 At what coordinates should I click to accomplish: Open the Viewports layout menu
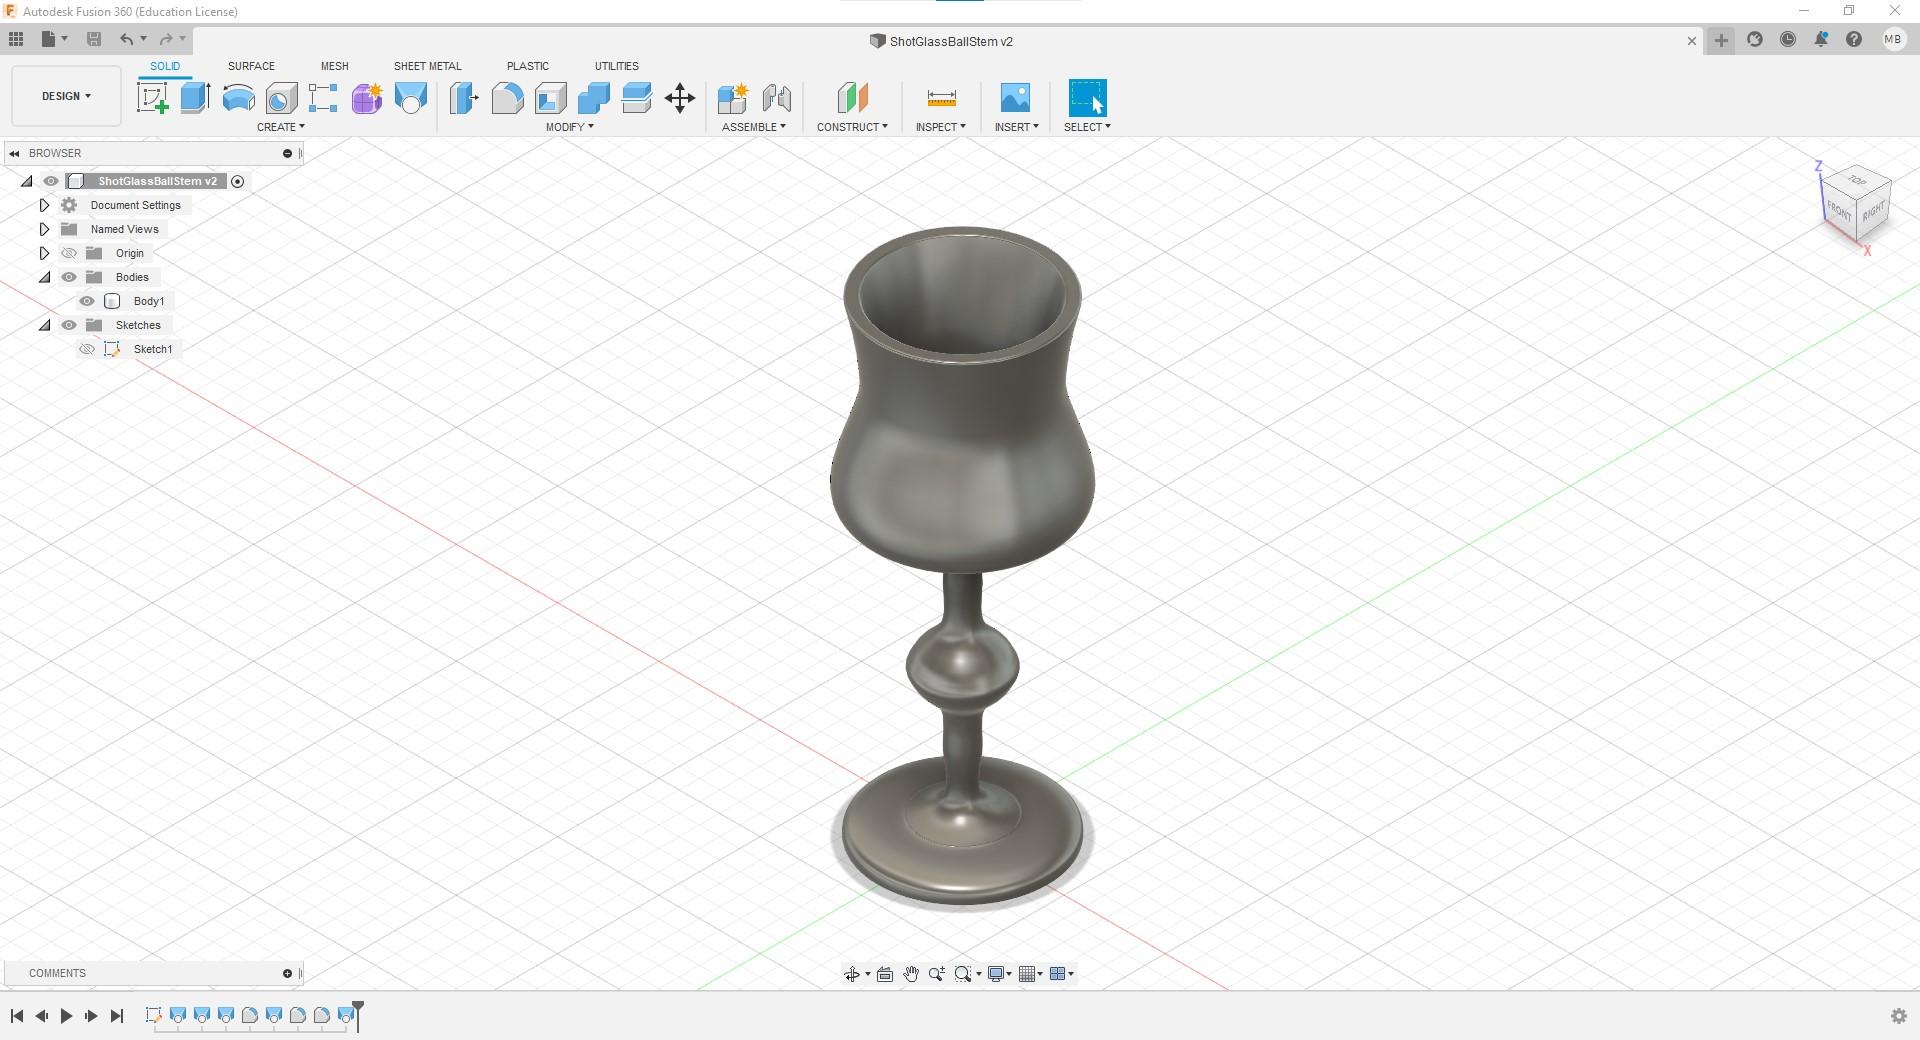(1057, 974)
